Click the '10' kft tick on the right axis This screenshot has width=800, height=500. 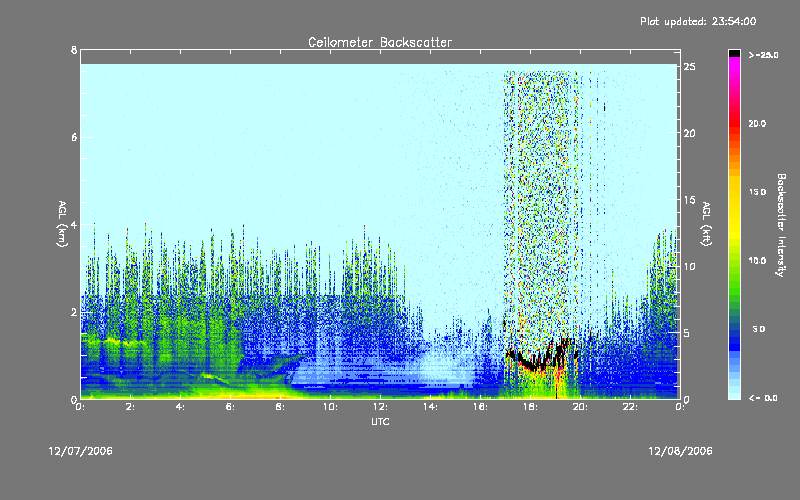[689, 266]
